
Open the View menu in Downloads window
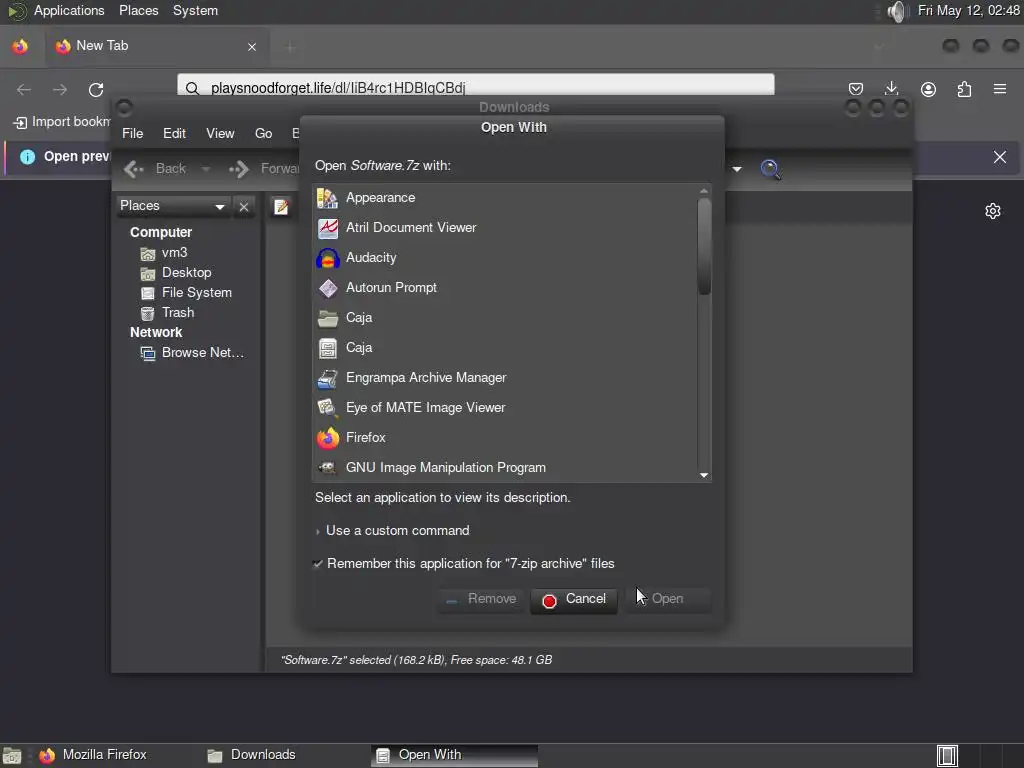click(220, 133)
